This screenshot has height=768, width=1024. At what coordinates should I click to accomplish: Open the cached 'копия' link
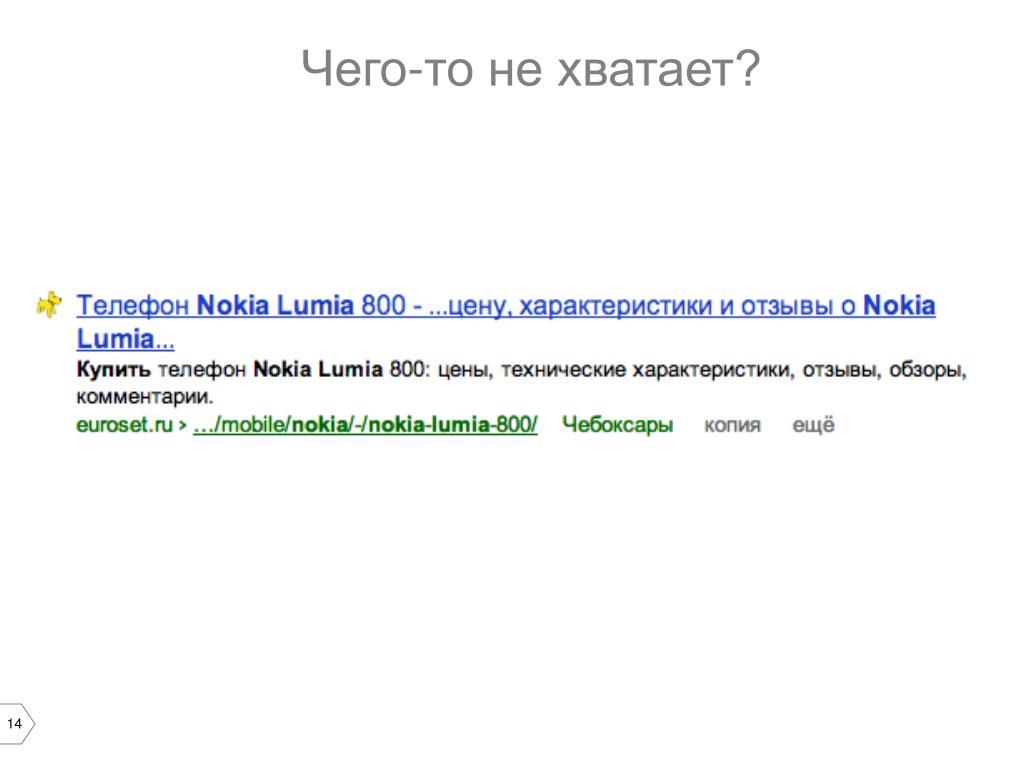coord(732,425)
